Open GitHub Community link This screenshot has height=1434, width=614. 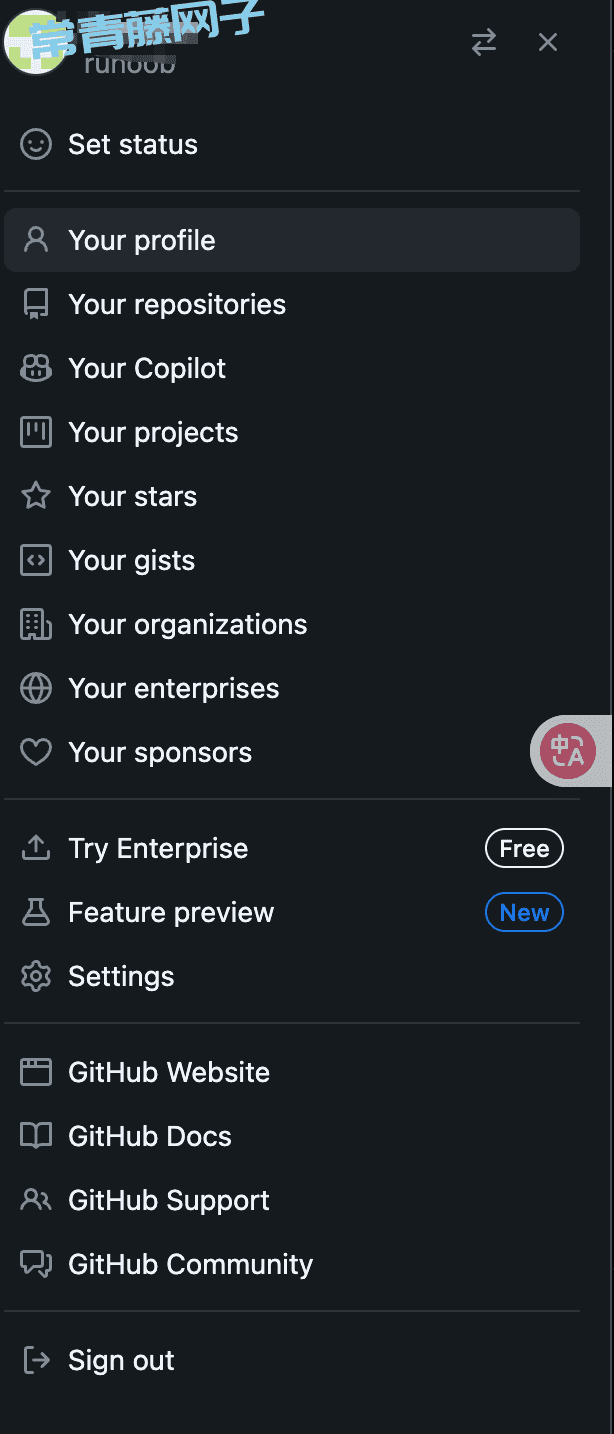tap(292, 1264)
